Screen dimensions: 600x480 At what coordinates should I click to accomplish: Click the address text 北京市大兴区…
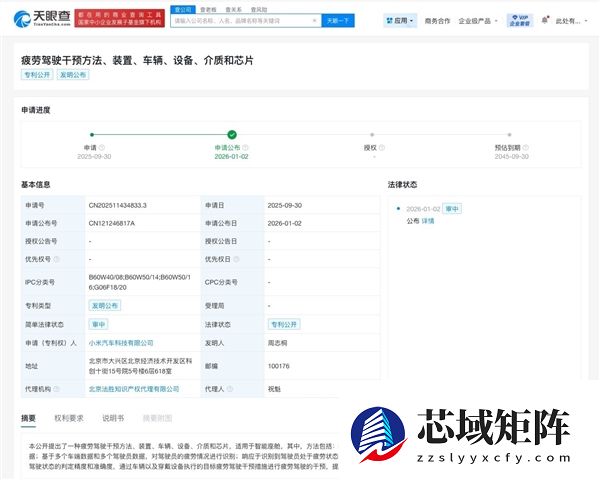click(140, 366)
